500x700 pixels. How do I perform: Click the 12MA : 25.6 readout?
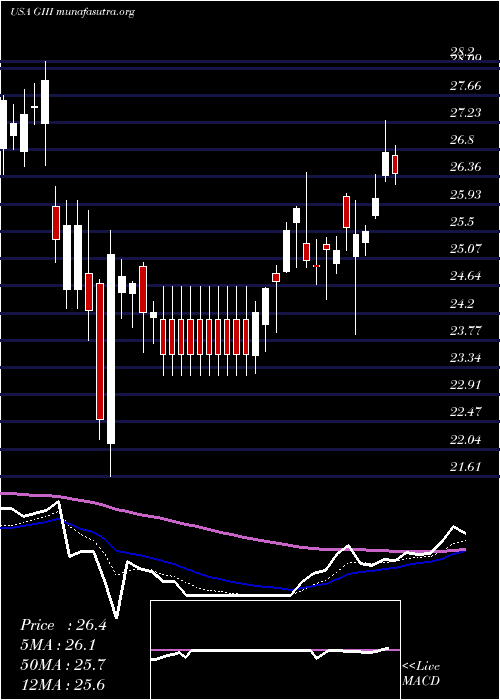(x=63, y=684)
